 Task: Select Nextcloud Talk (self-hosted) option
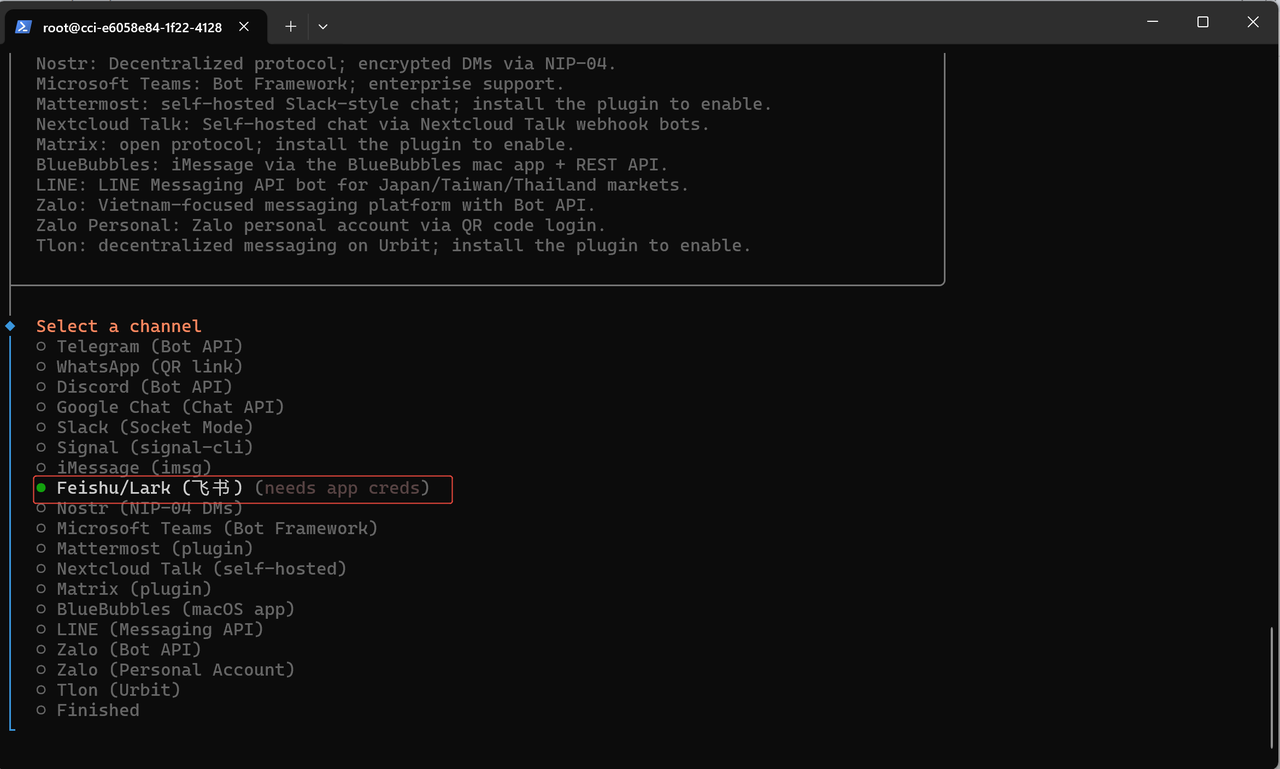click(x=201, y=568)
